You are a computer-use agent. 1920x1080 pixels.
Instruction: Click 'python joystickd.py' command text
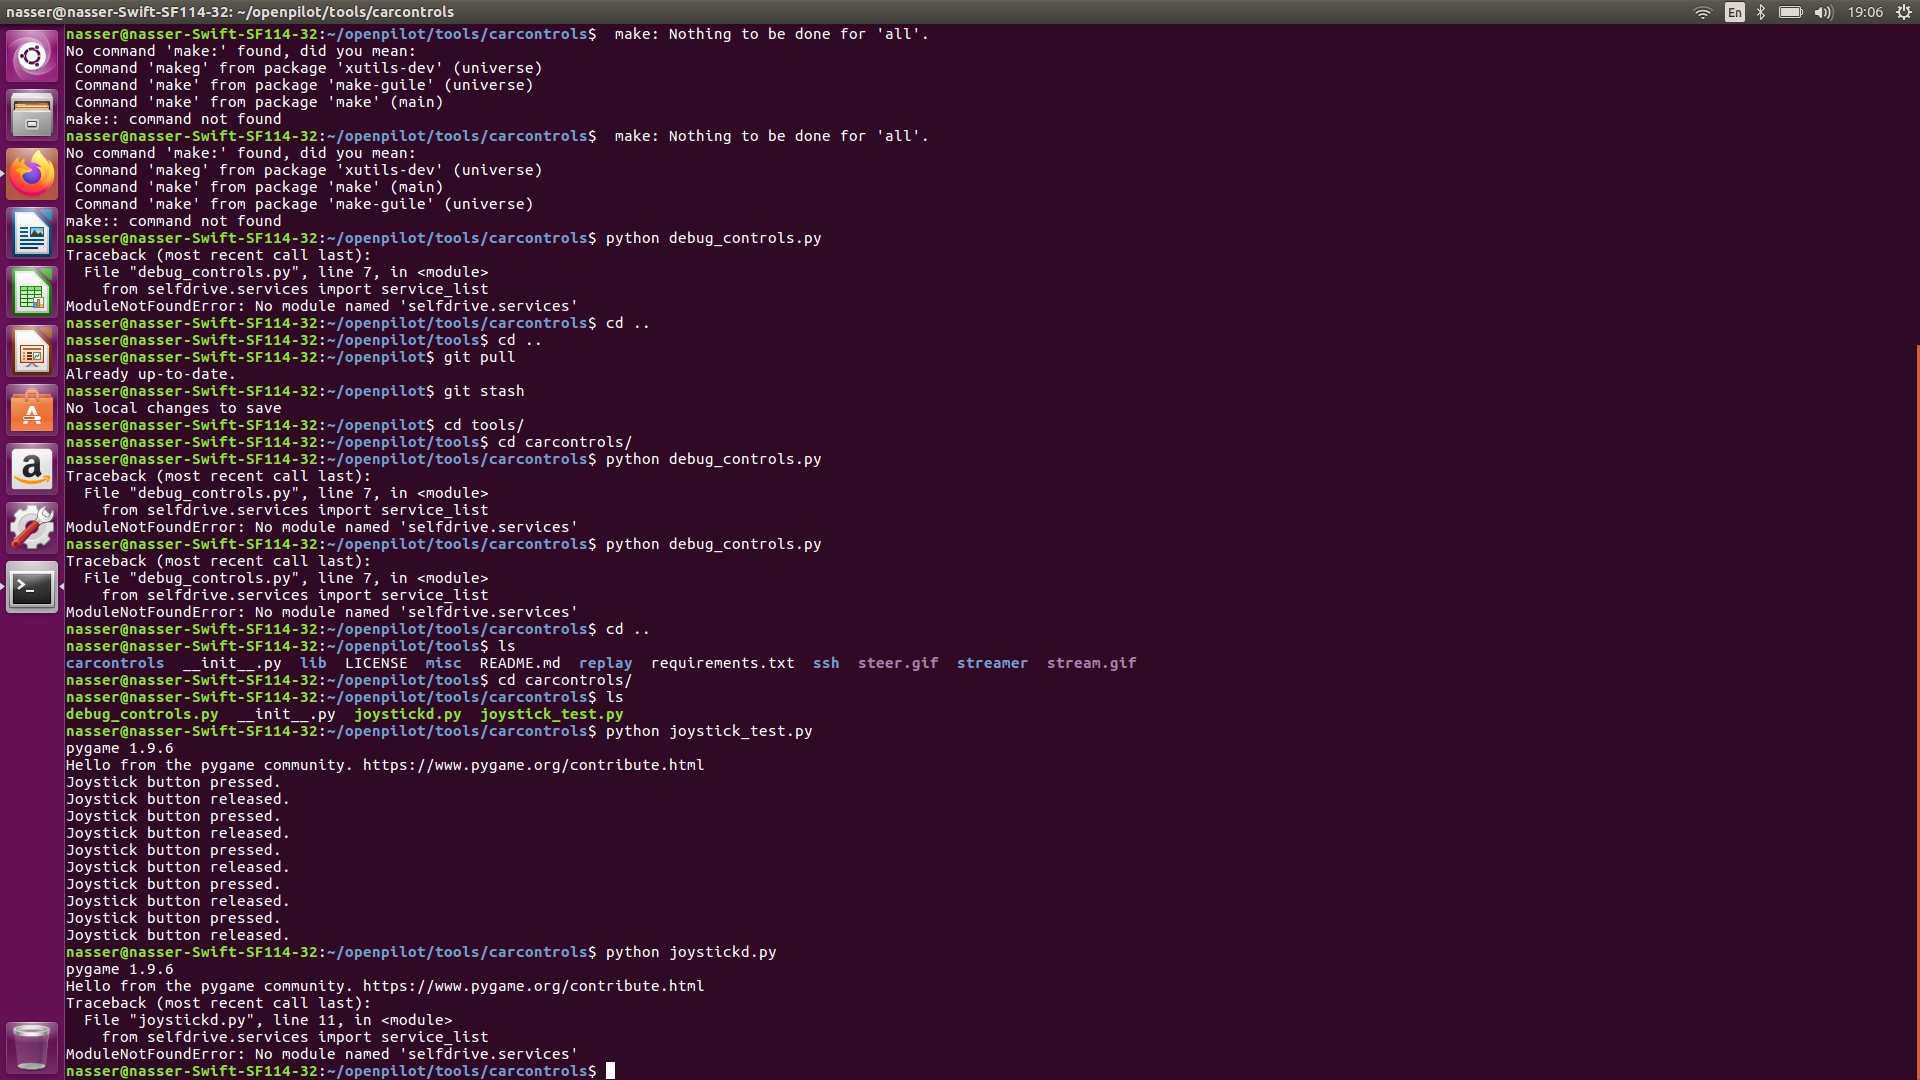pyautogui.click(x=691, y=952)
